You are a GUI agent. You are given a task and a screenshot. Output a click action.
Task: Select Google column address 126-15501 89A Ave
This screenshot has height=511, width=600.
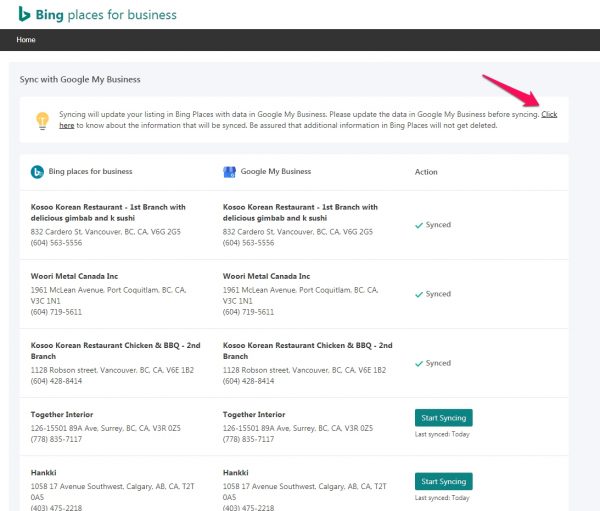point(298,428)
